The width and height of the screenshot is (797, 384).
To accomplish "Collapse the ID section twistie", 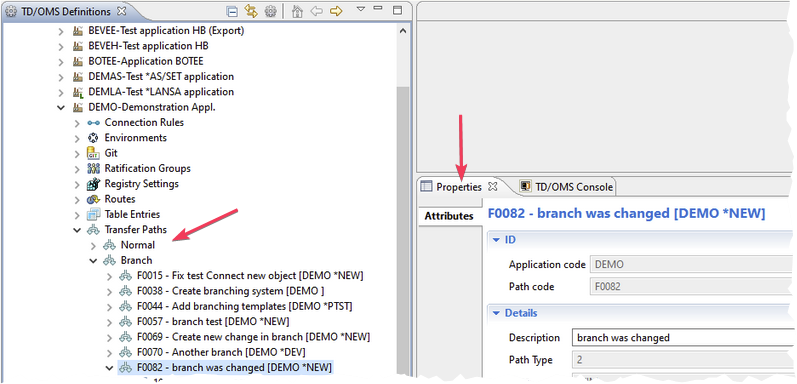I will pos(497,240).
